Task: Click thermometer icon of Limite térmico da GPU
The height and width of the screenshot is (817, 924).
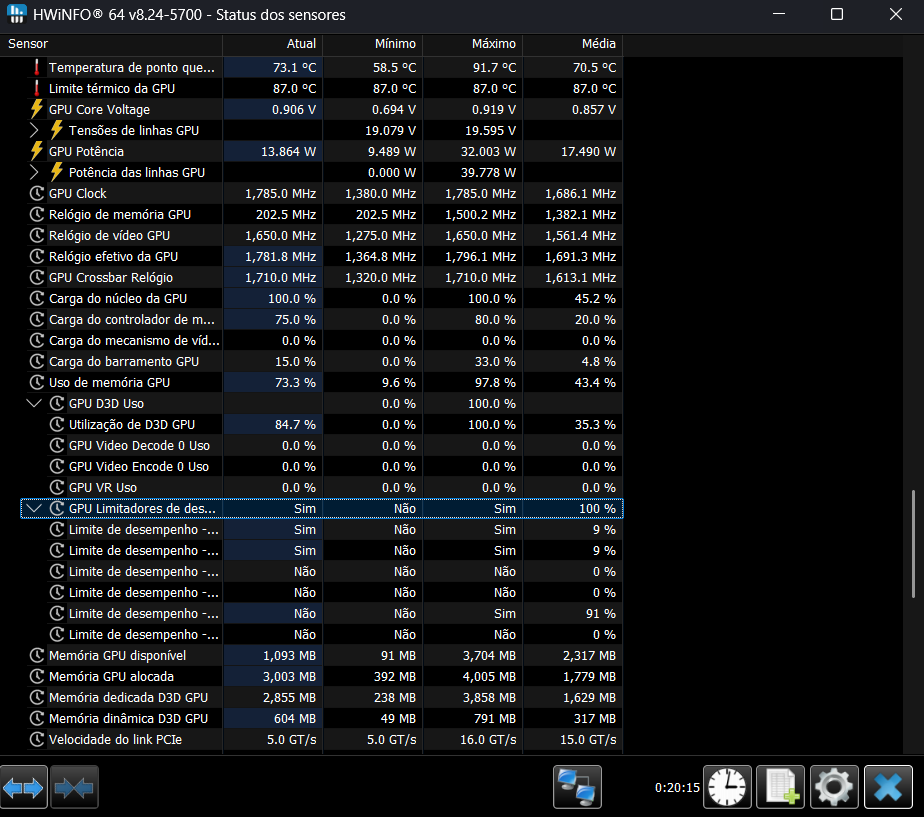Action: pyautogui.click(x=37, y=88)
